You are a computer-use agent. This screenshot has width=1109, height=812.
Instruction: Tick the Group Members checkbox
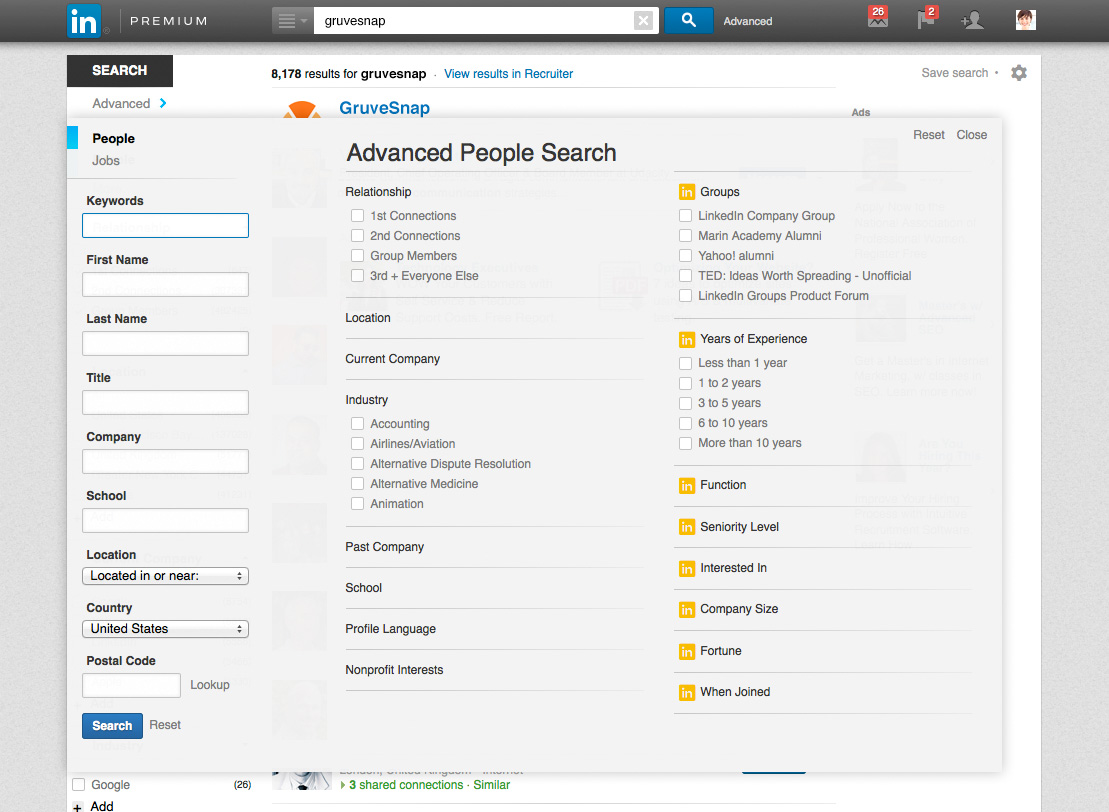[357, 255]
